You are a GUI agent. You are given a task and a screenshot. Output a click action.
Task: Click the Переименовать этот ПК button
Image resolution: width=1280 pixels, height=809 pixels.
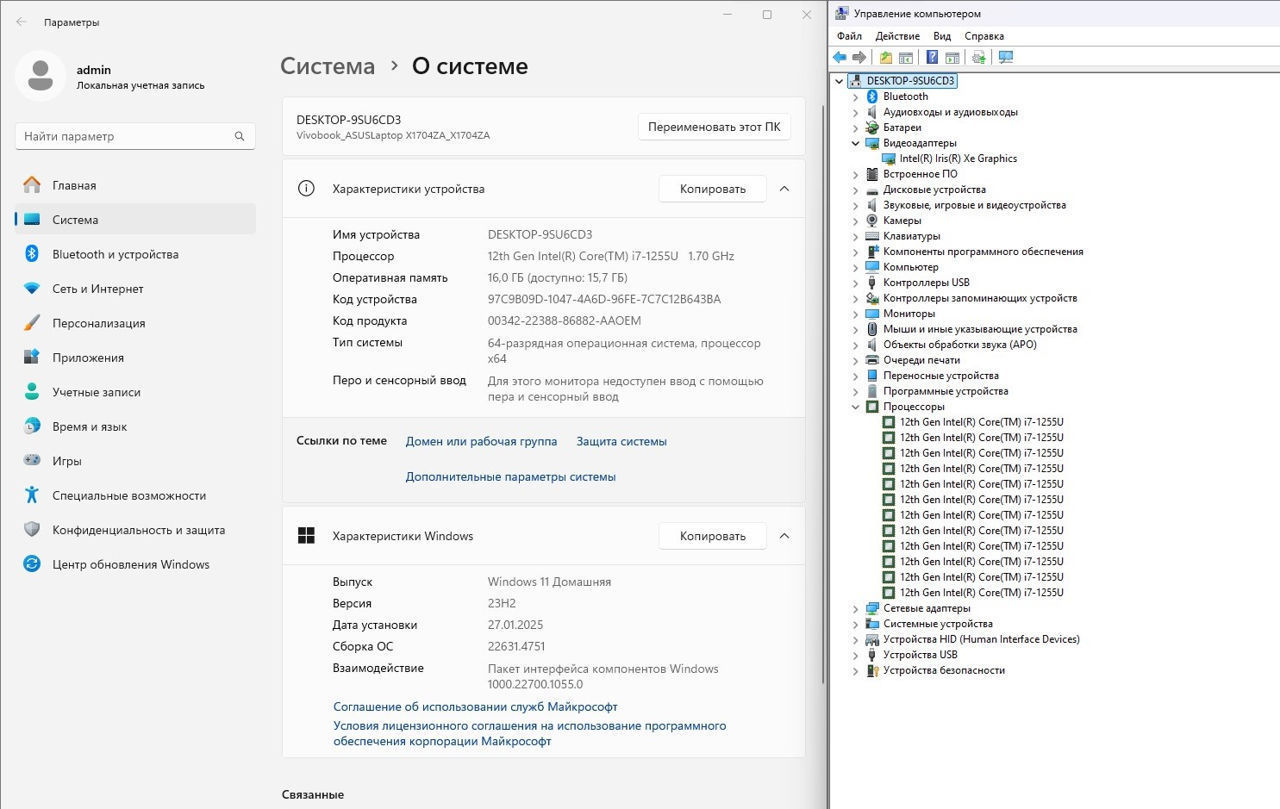coord(714,127)
